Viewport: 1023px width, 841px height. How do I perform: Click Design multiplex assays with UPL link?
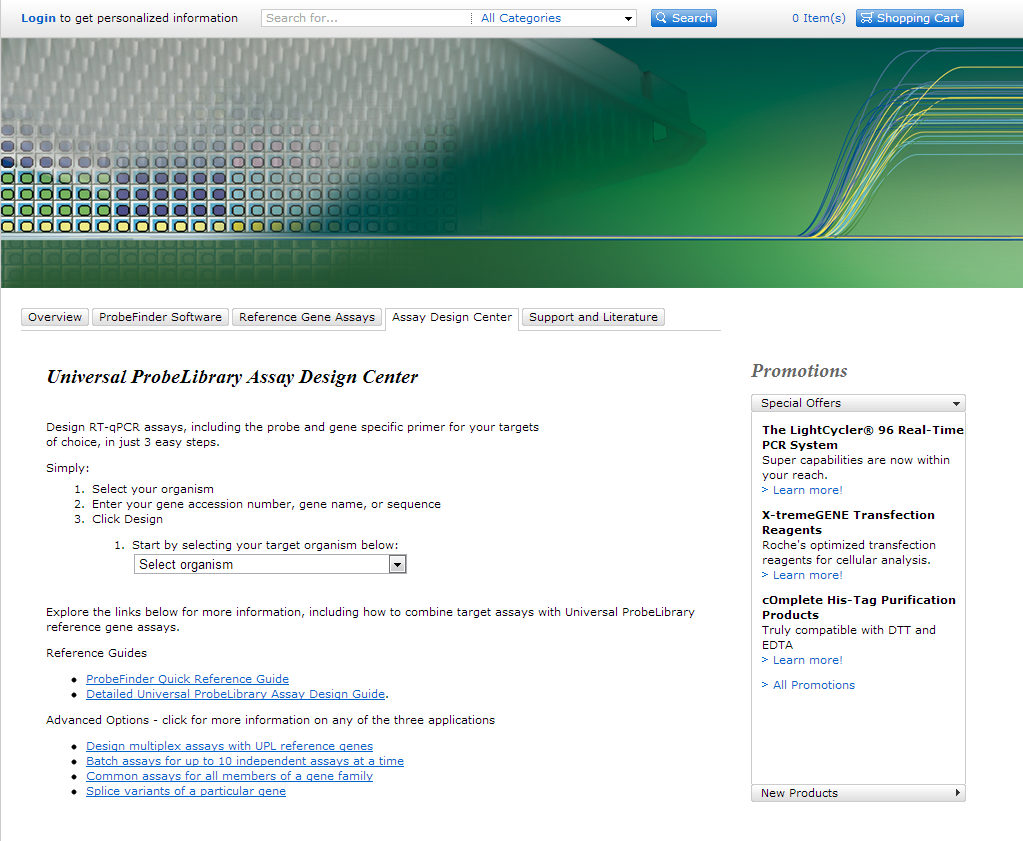[229, 746]
